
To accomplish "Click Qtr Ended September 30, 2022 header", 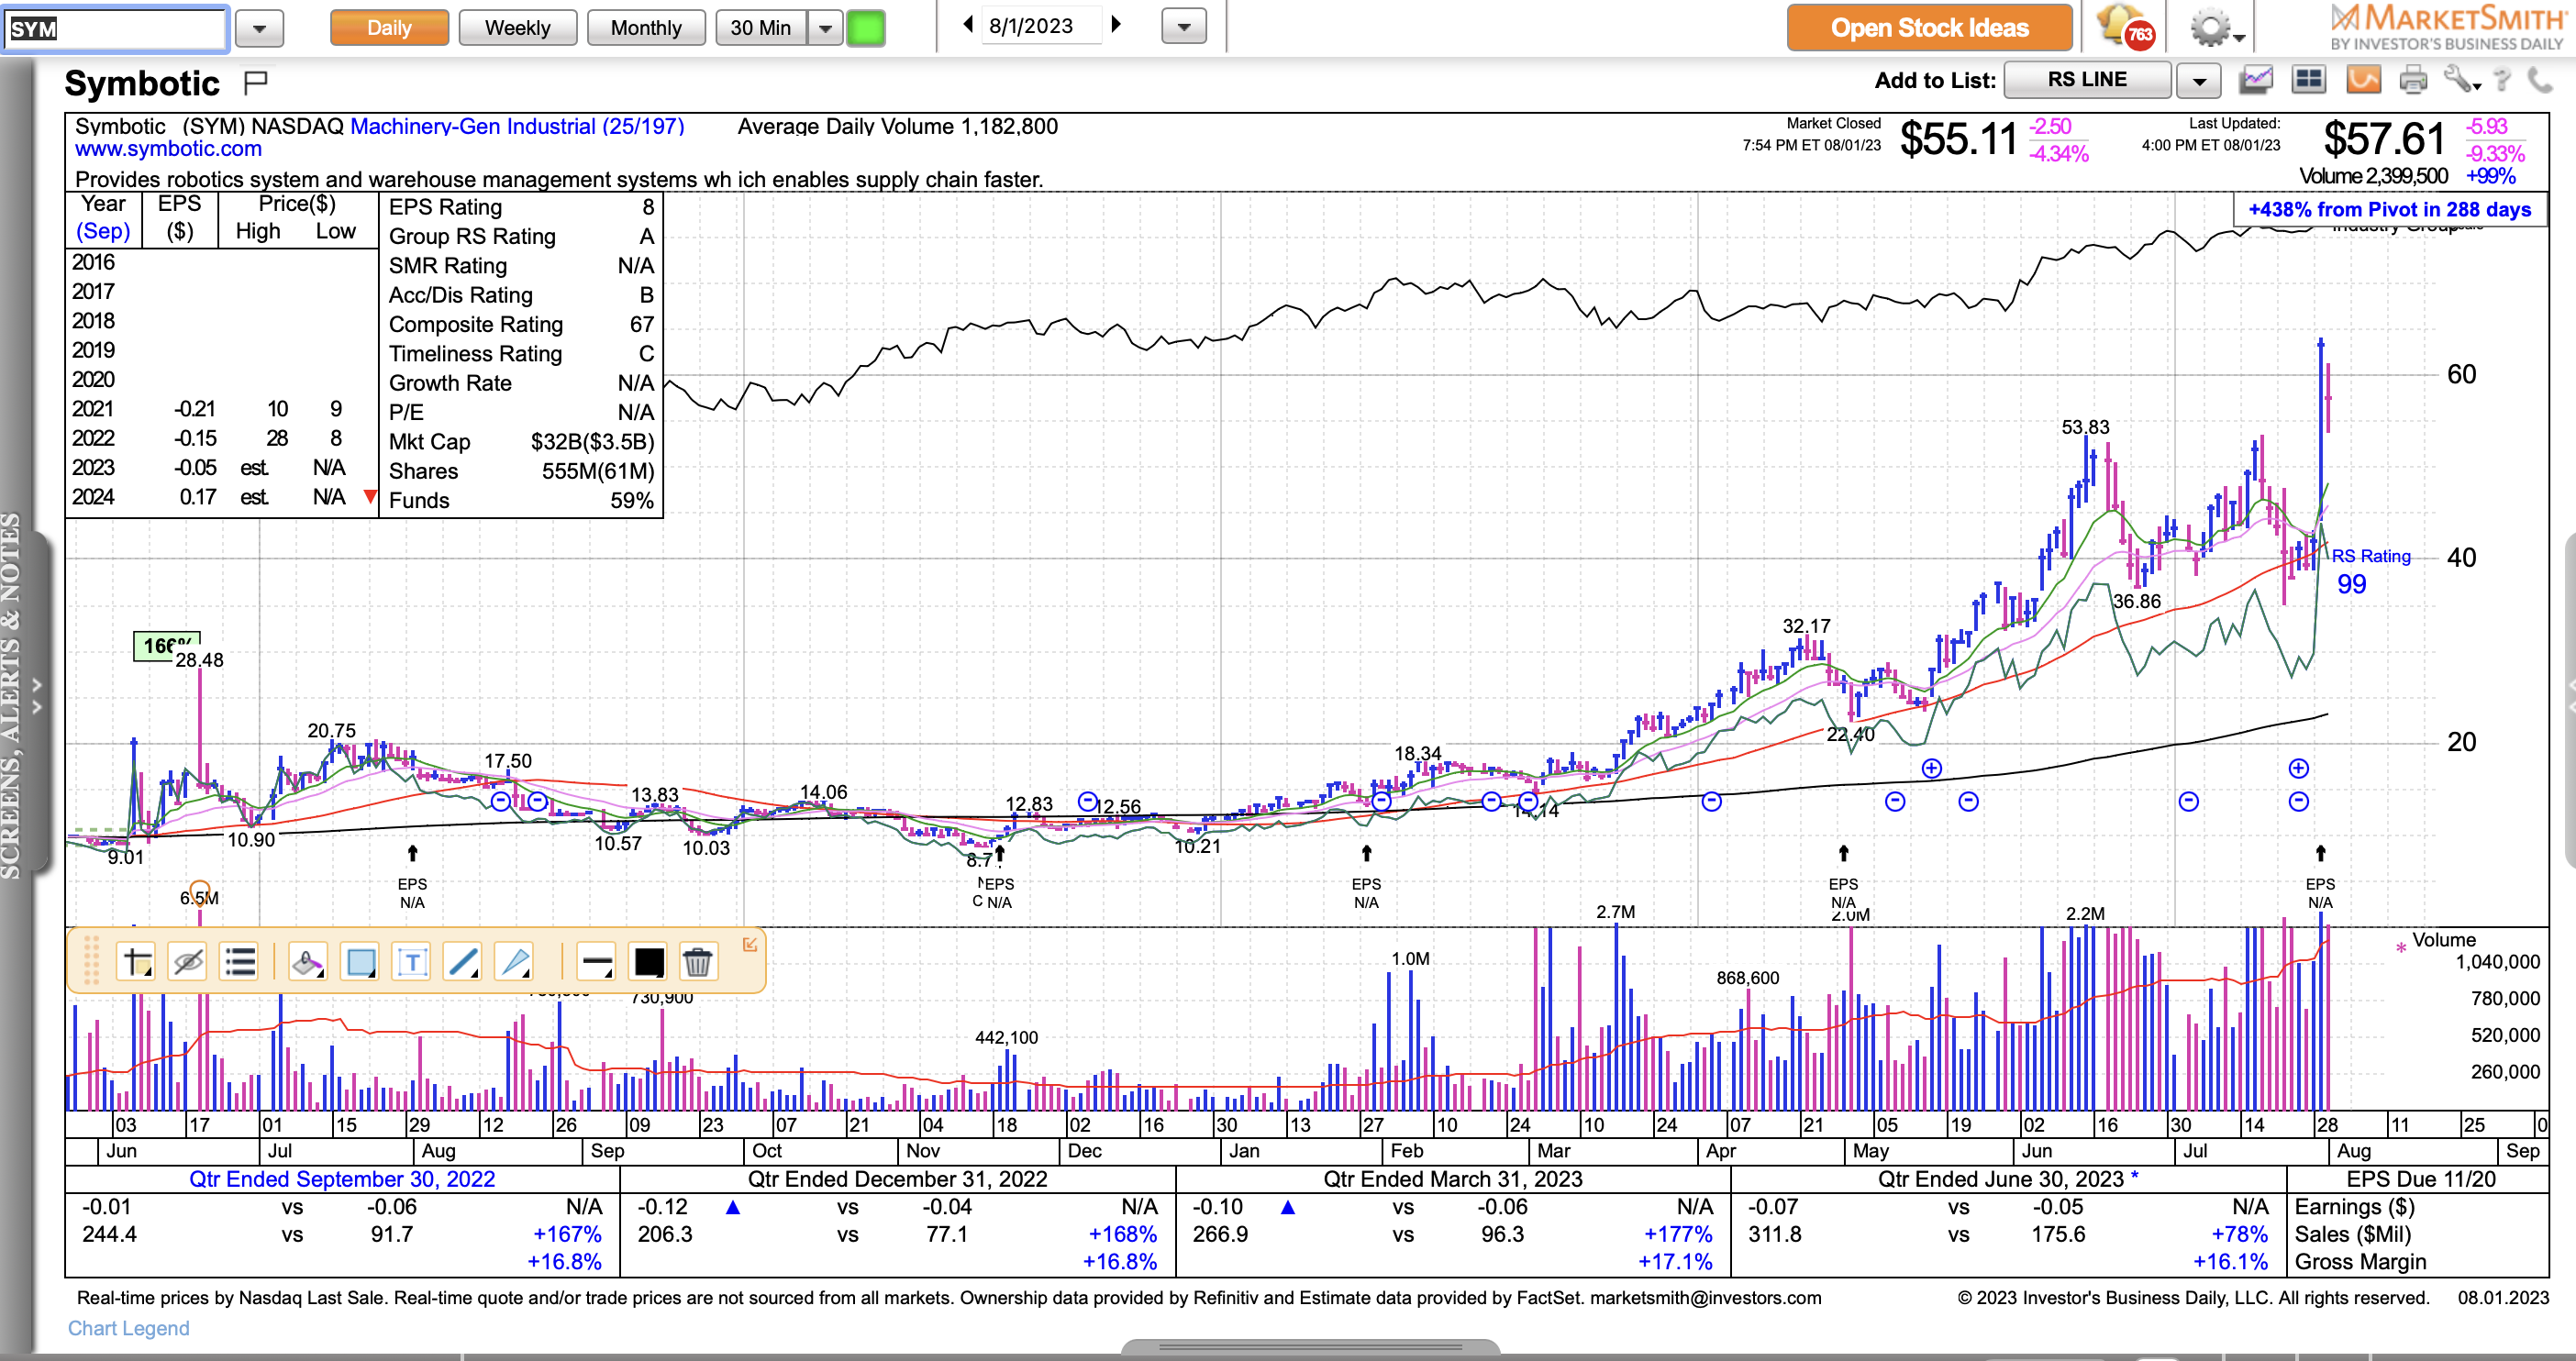I will pyautogui.click(x=342, y=1179).
